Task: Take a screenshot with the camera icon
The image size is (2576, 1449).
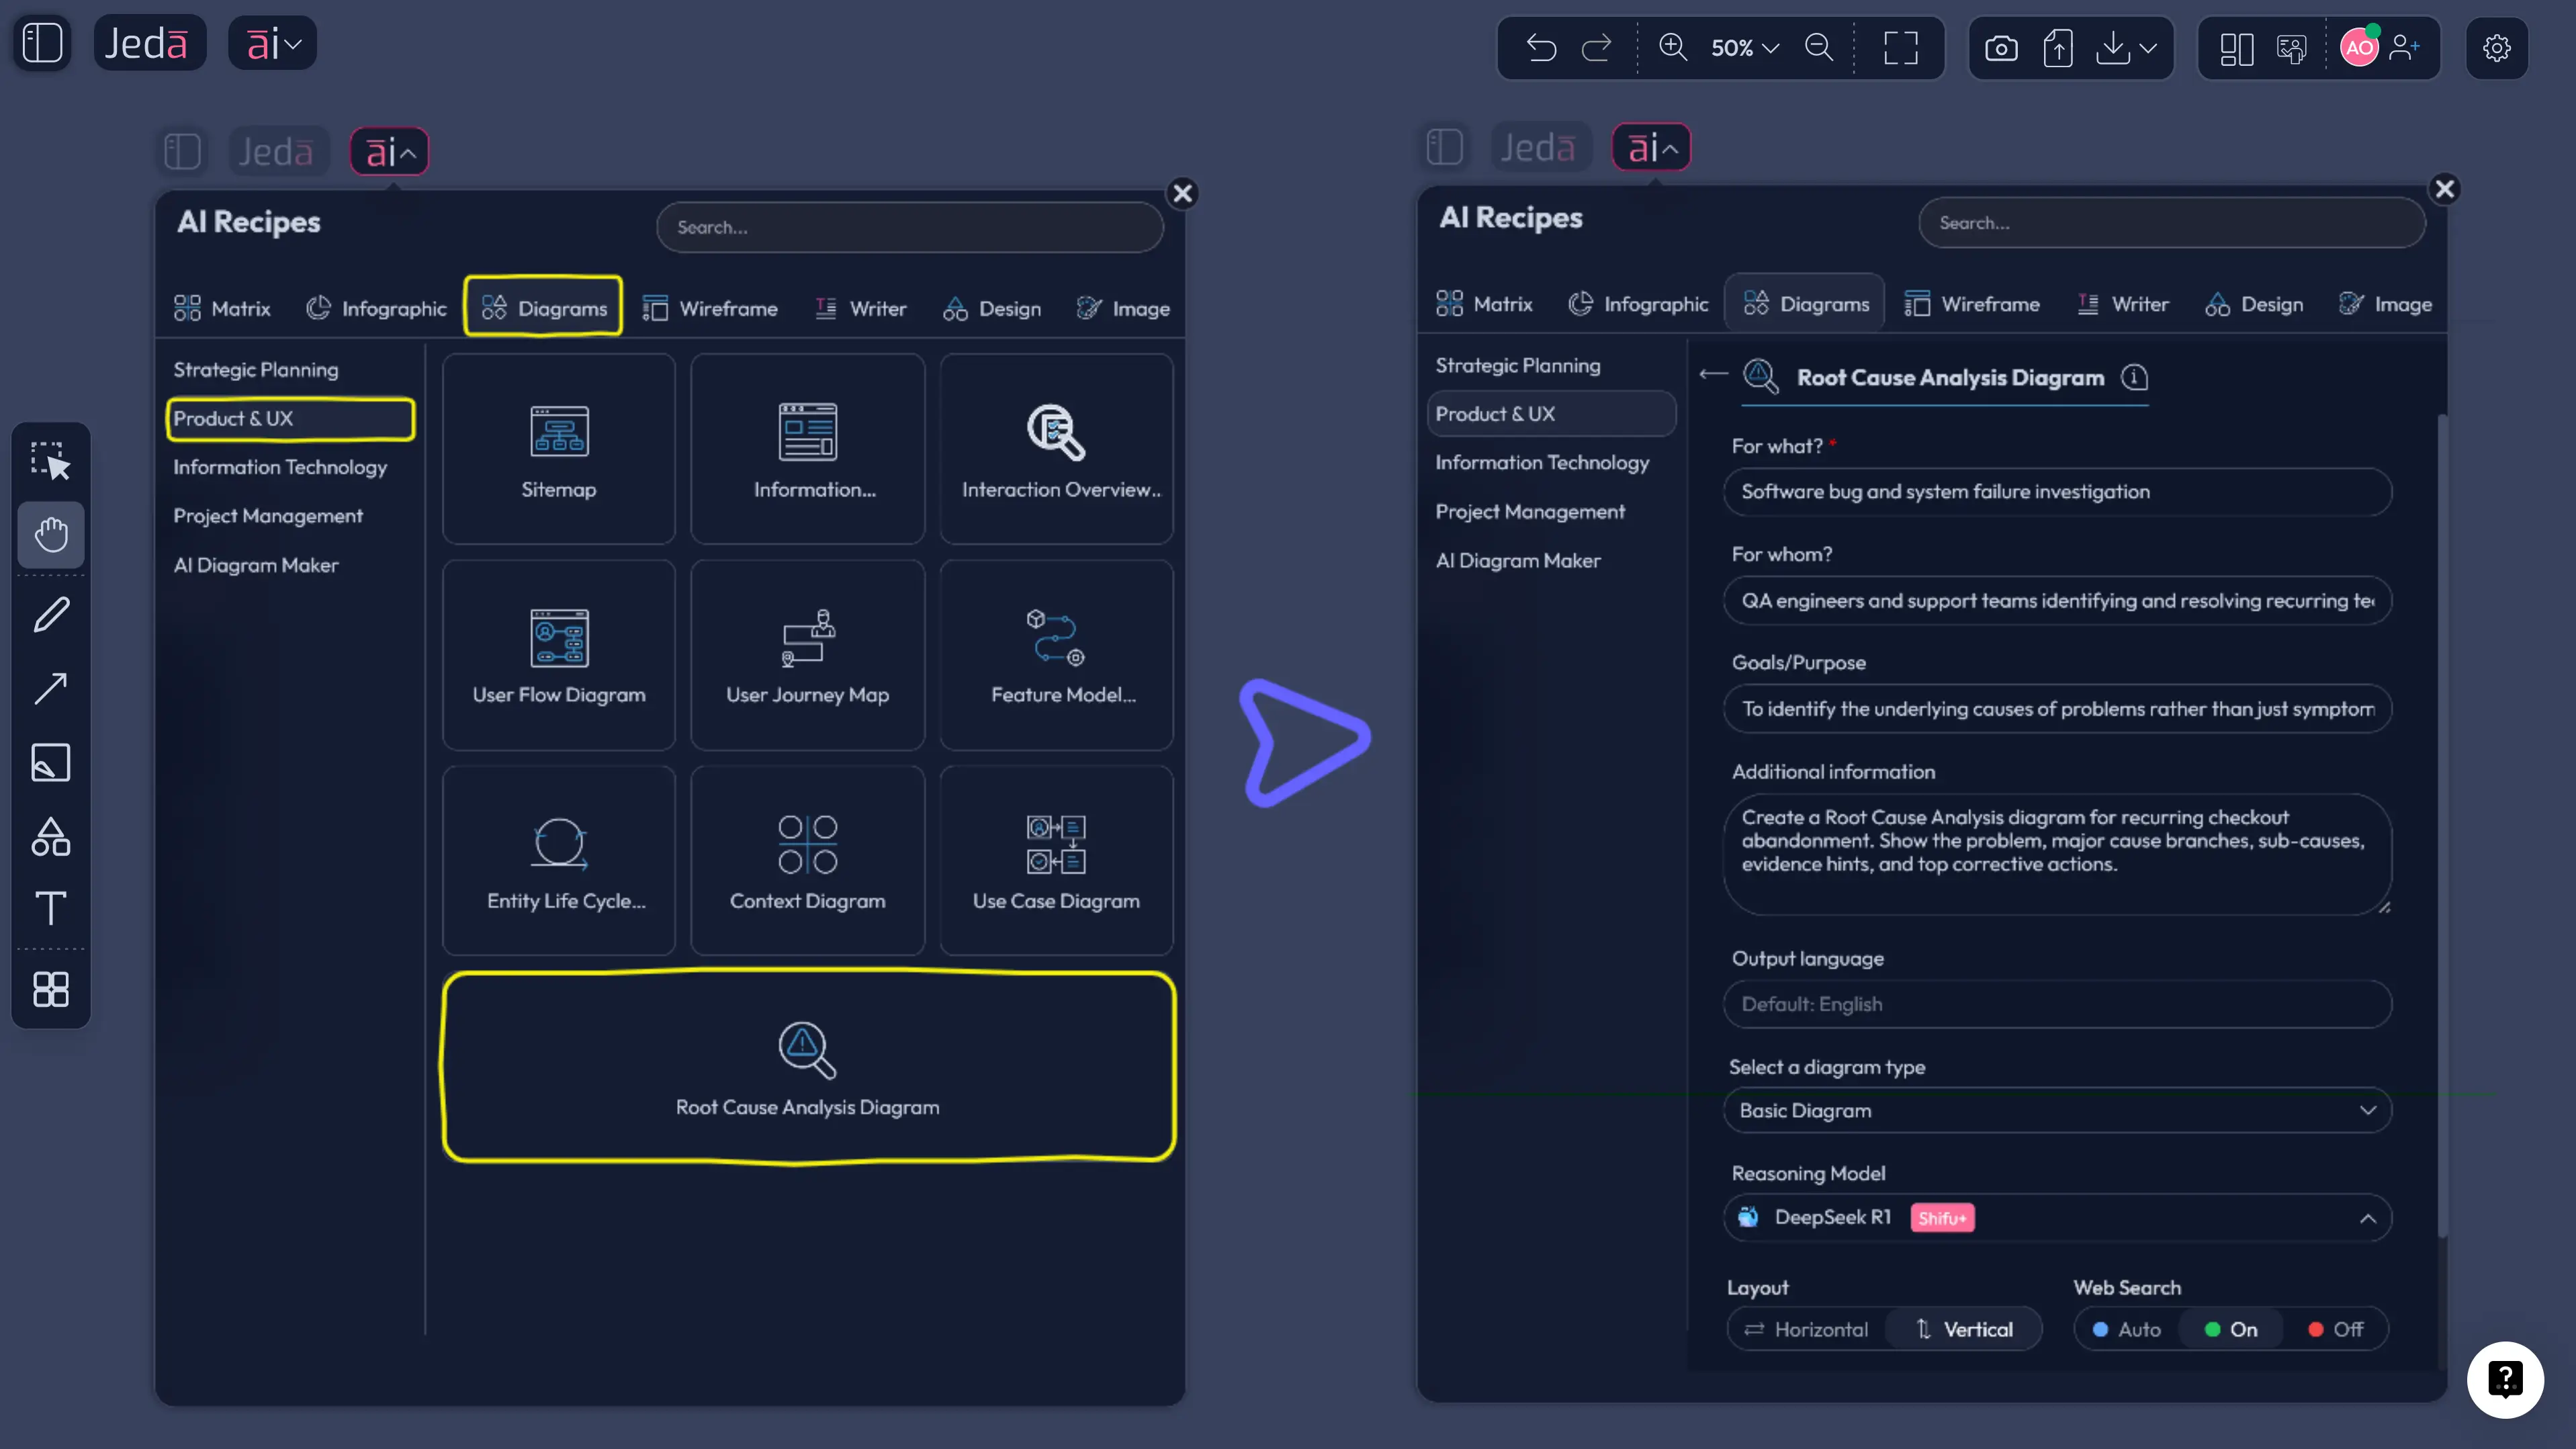Action: [x=2001, y=47]
